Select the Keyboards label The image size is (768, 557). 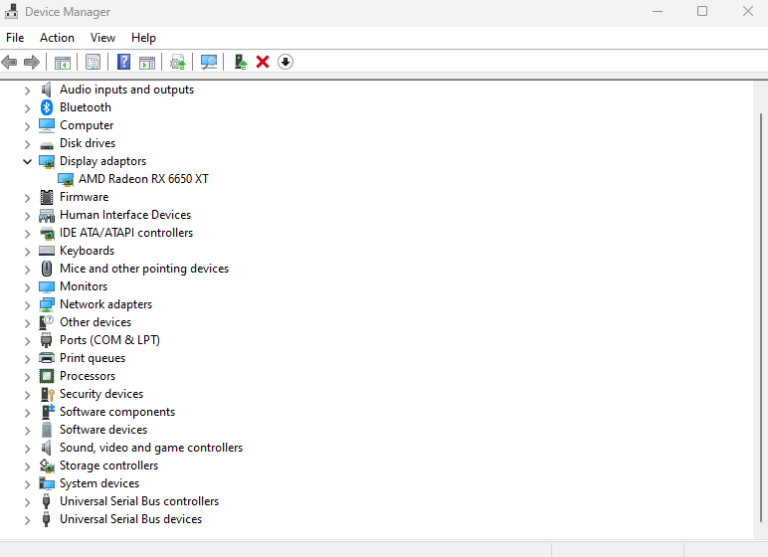tap(87, 251)
